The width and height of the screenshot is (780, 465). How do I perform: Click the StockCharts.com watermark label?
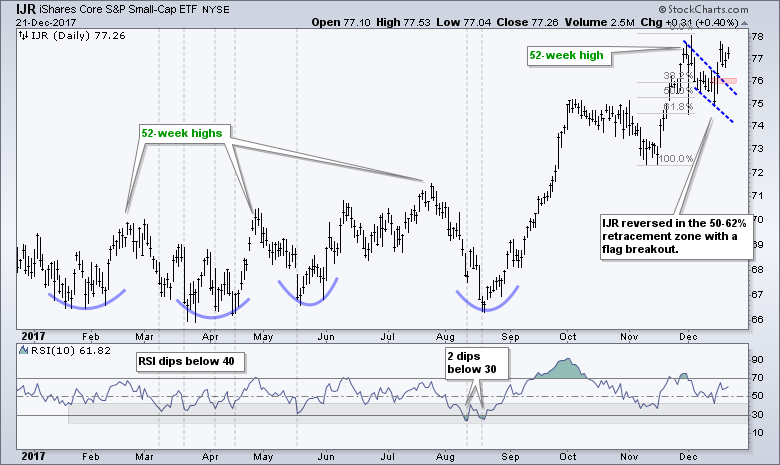click(x=703, y=9)
